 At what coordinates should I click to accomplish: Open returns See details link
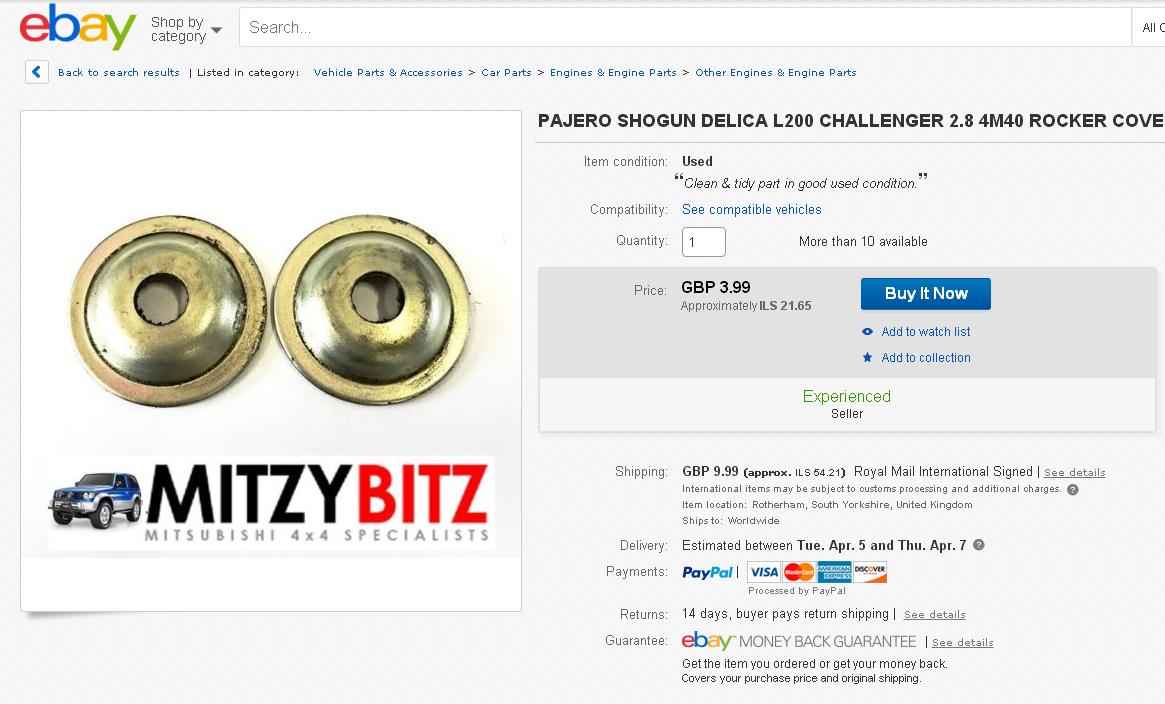tap(934, 614)
